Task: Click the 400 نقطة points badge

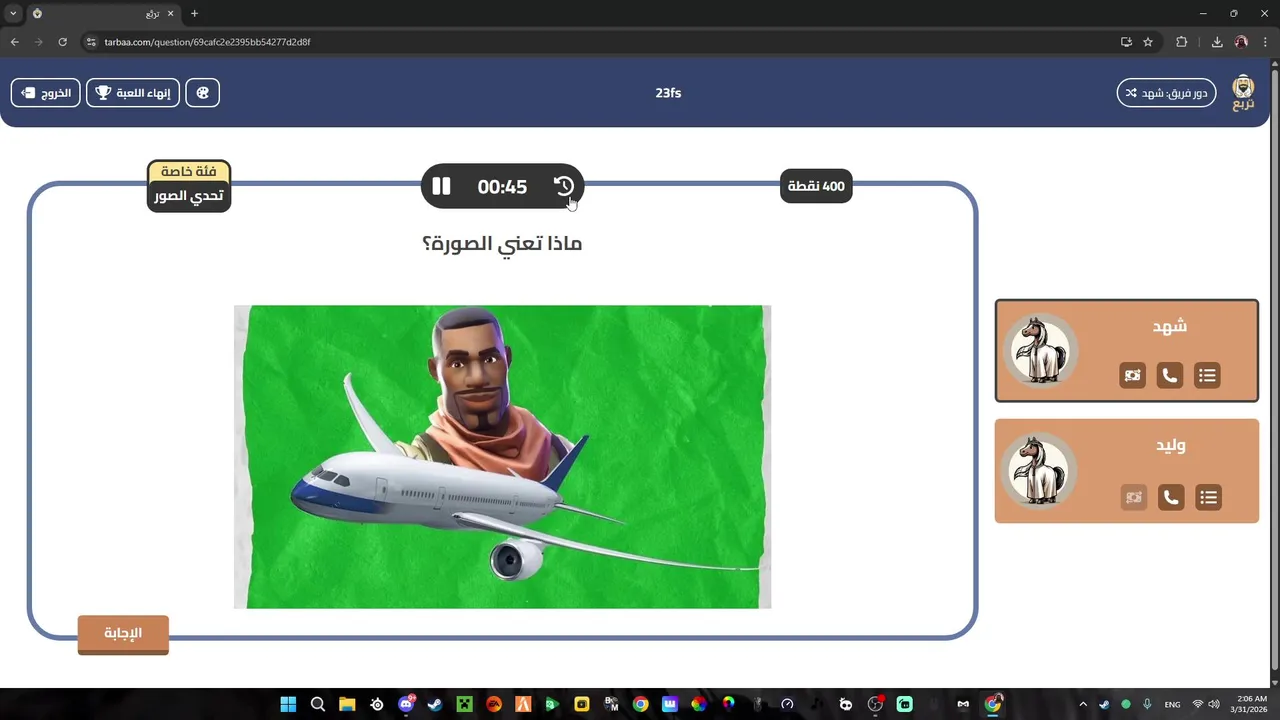Action: click(816, 186)
